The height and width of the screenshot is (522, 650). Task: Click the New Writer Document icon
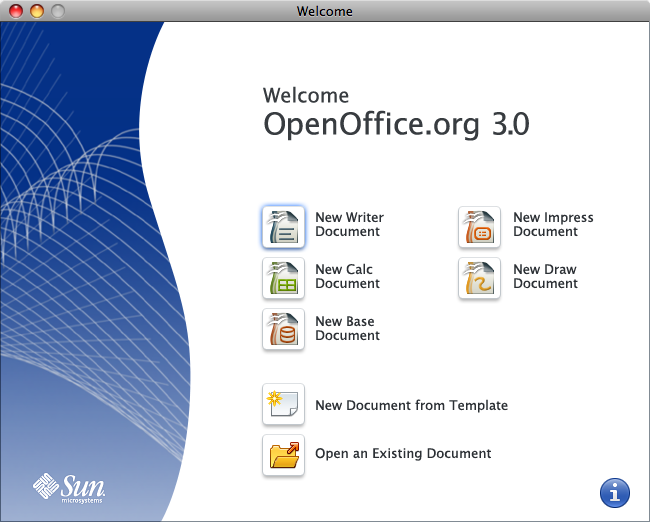pyautogui.click(x=283, y=226)
